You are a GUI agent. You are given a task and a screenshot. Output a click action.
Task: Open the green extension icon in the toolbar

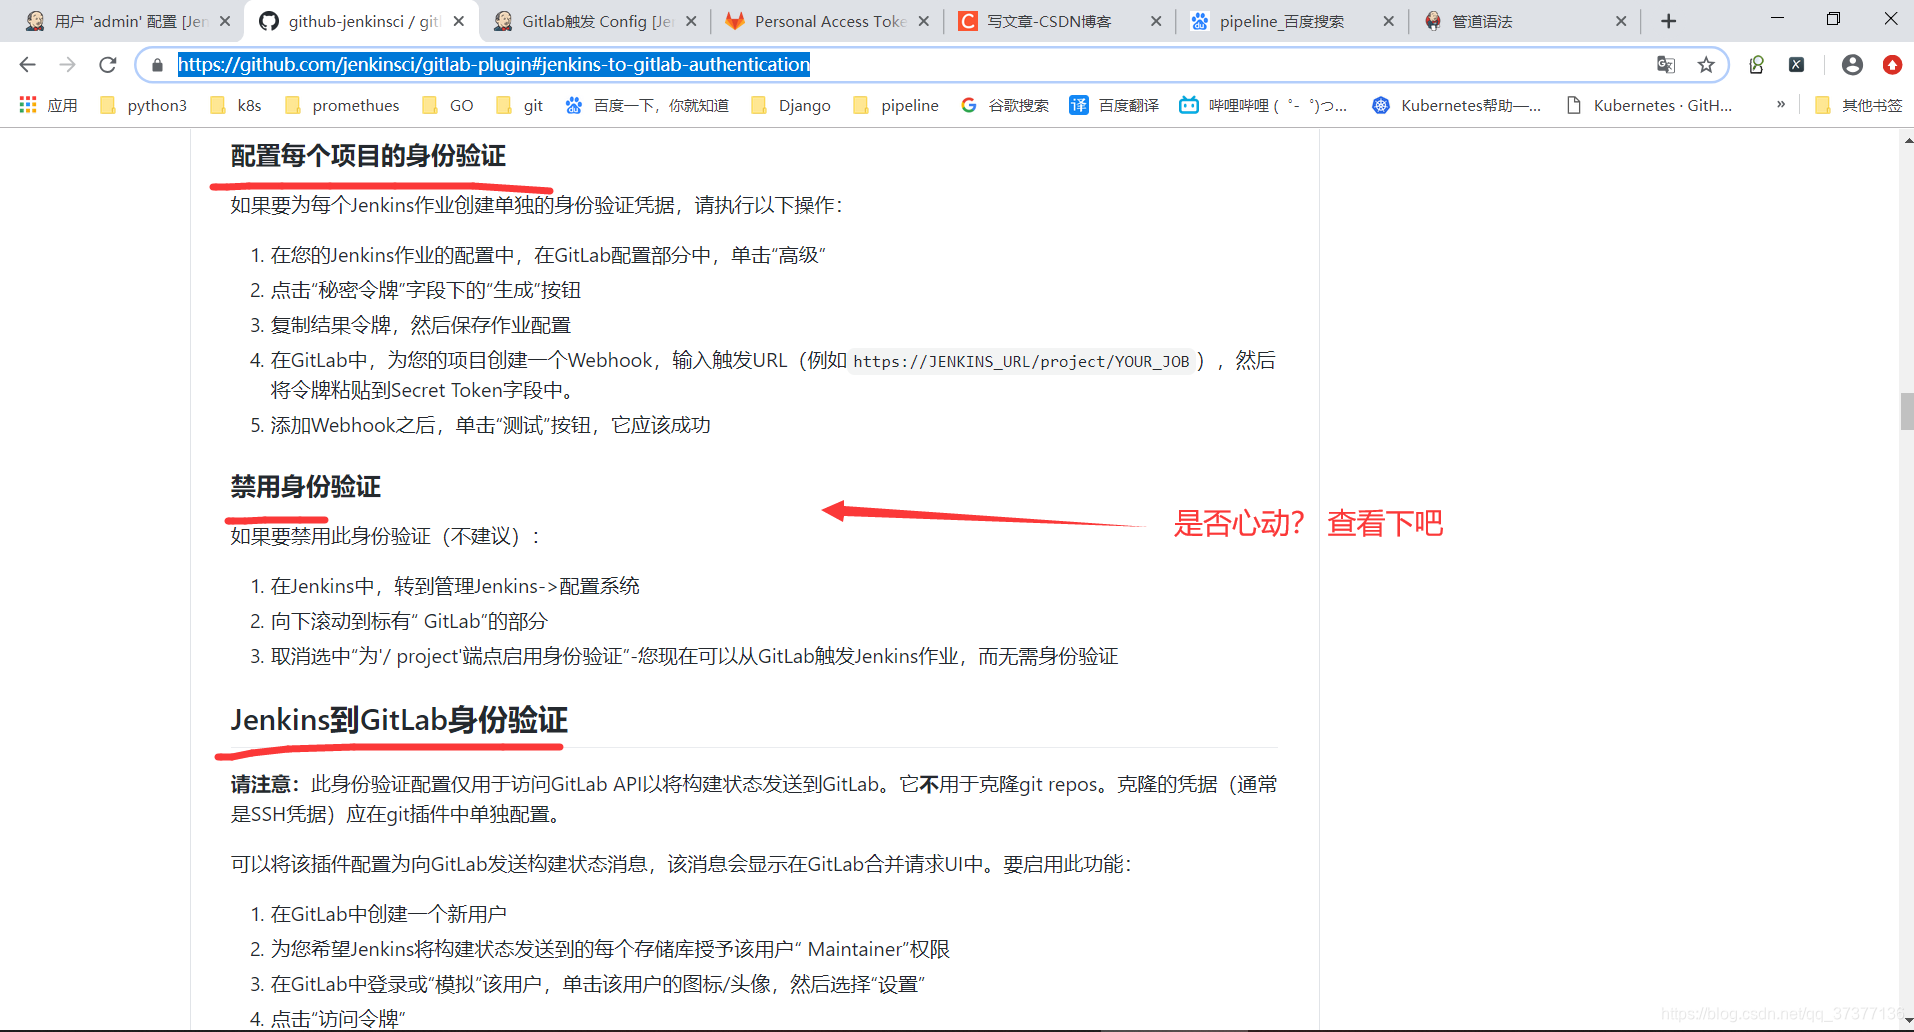(1757, 65)
